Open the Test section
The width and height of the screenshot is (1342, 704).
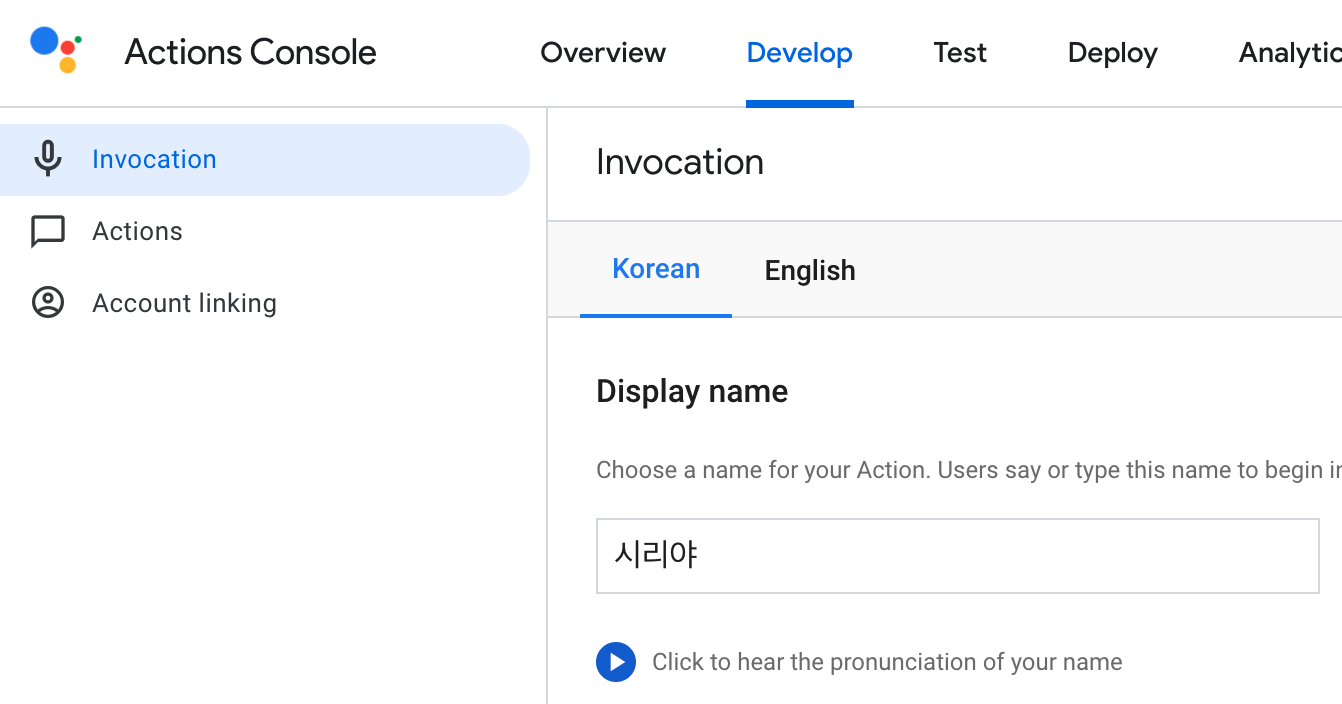(x=959, y=53)
